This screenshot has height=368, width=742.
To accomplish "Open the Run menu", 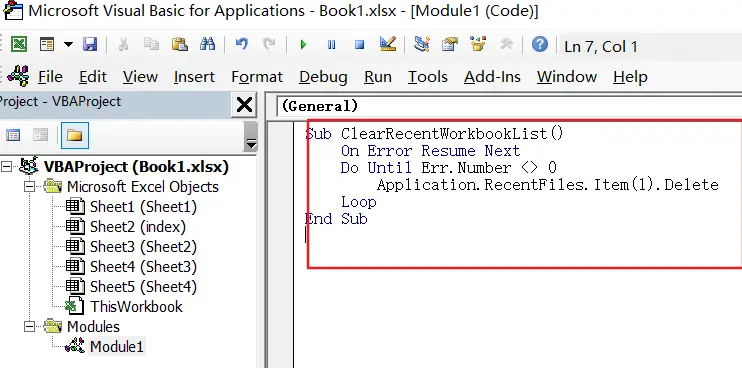I will pyautogui.click(x=378, y=77).
